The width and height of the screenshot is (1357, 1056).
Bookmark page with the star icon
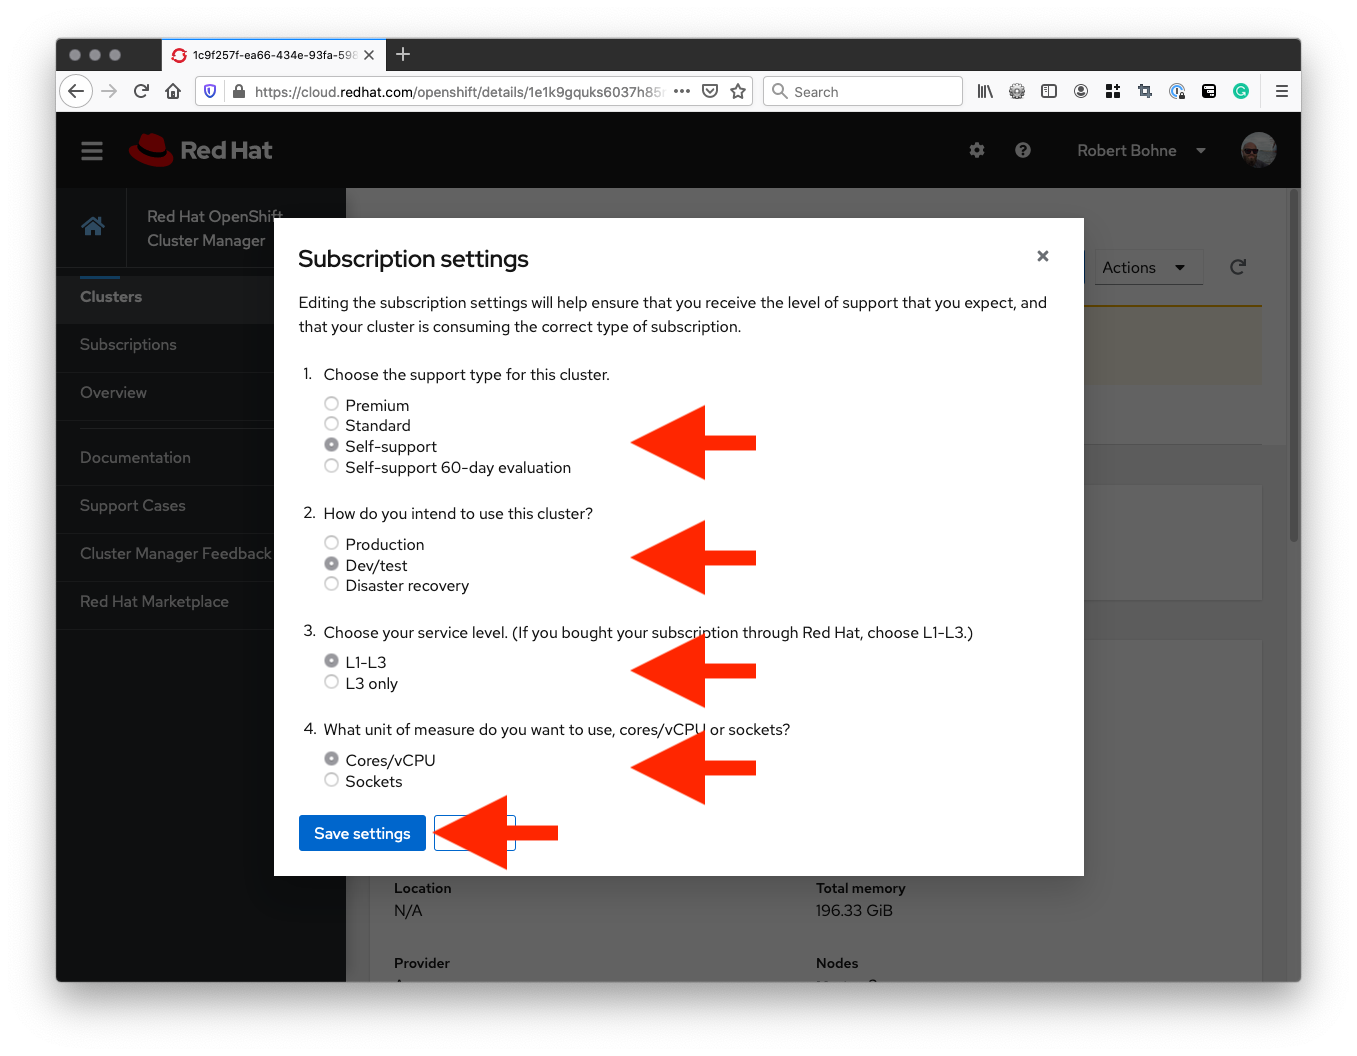pos(738,92)
